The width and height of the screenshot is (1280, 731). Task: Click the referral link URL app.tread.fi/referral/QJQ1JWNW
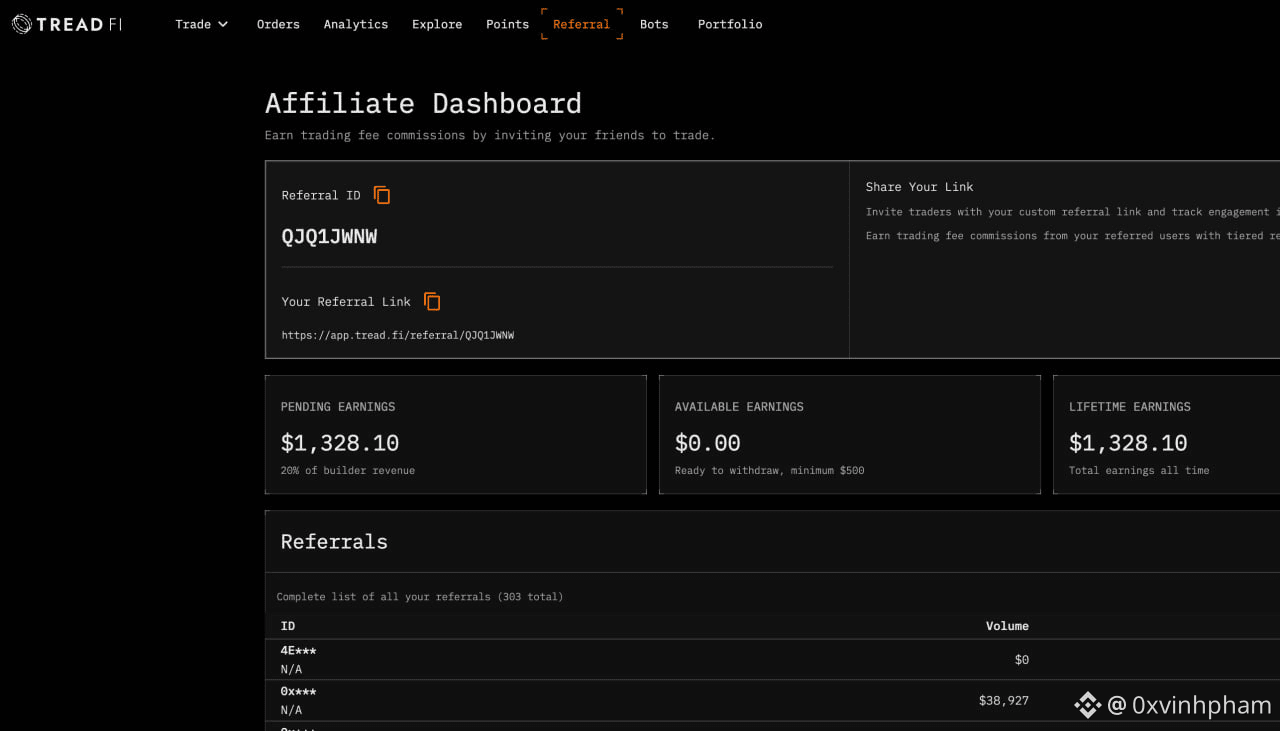[398, 336]
